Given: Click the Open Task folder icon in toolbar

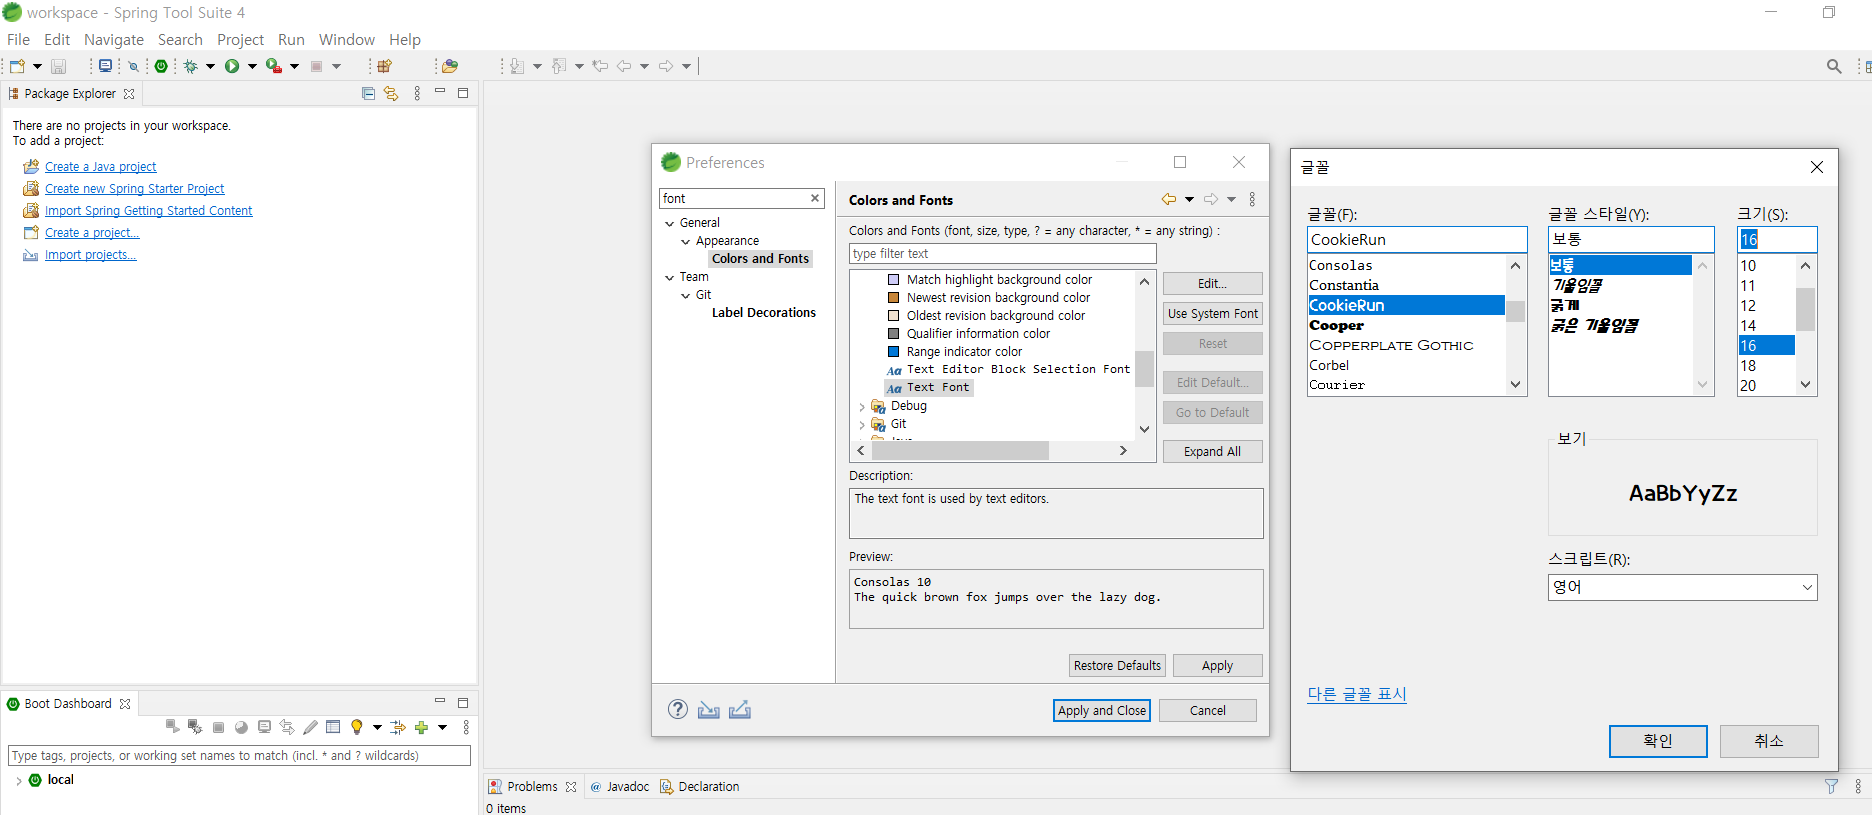Looking at the screenshot, I should [x=450, y=66].
